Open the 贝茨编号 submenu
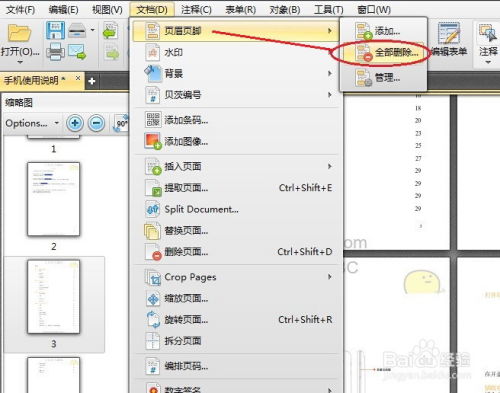 [237, 95]
